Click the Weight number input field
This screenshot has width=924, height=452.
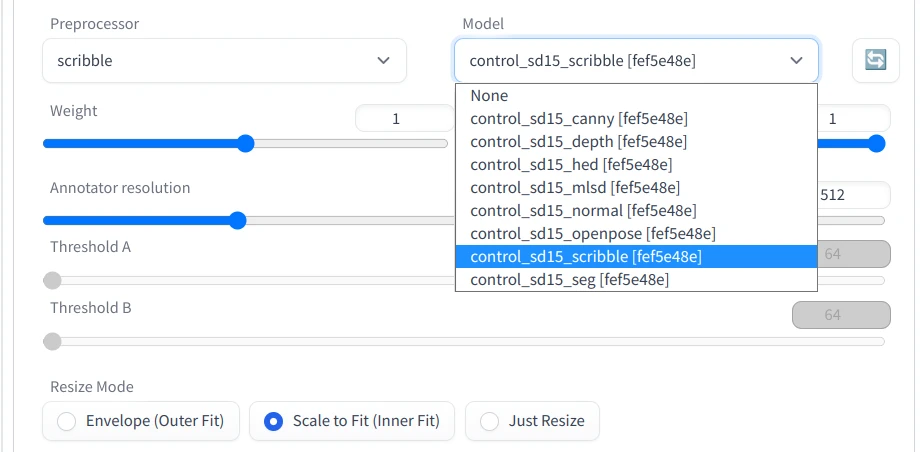pos(397,118)
